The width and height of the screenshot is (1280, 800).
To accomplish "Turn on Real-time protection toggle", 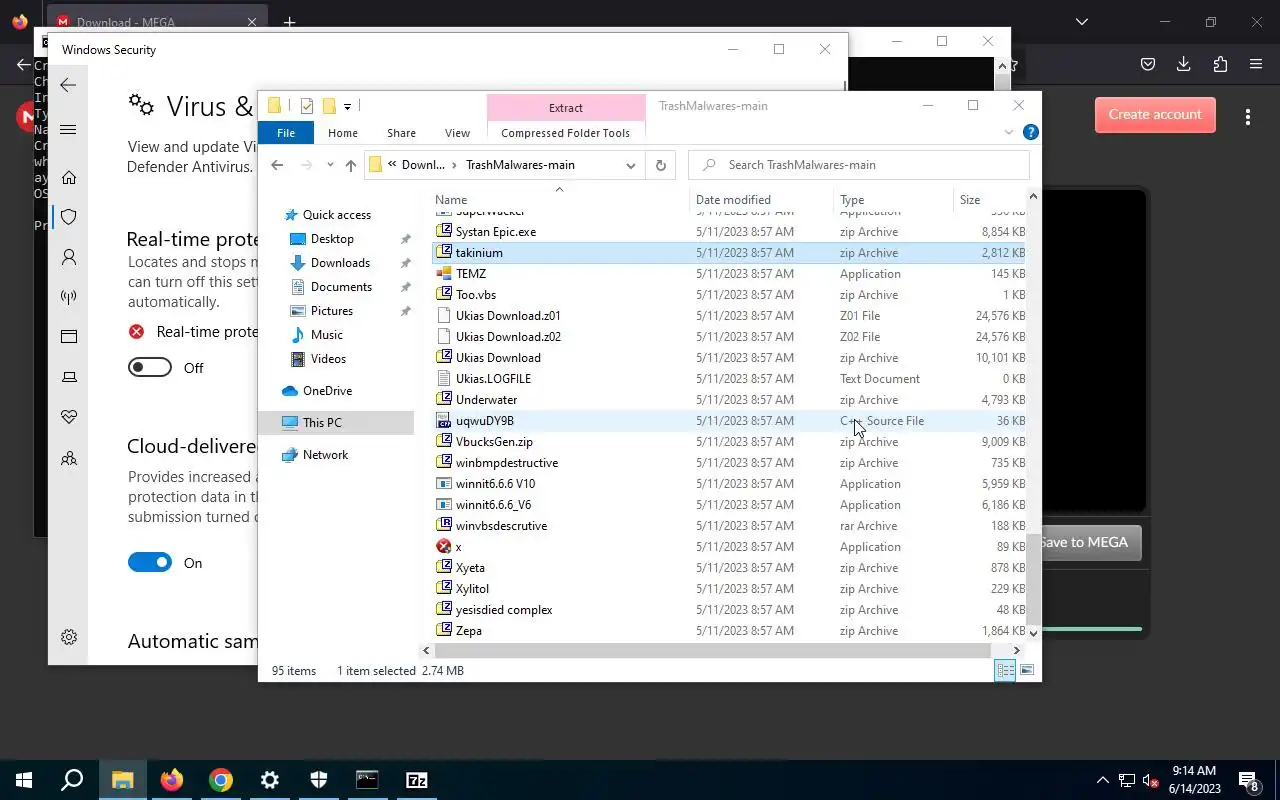I will pos(150,368).
